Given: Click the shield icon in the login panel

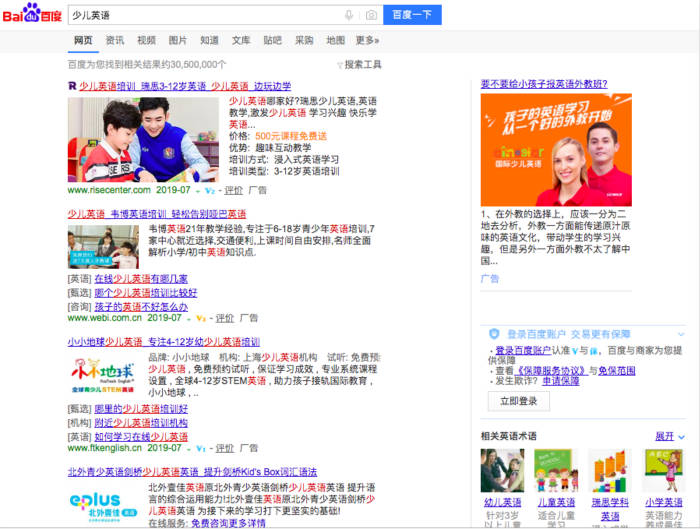Looking at the screenshot, I should (x=494, y=334).
